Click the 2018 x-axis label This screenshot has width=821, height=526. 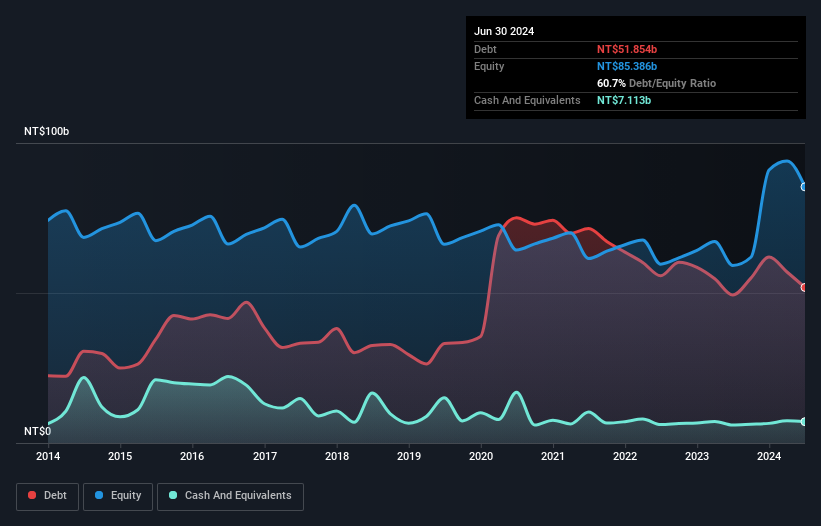click(337, 456)
